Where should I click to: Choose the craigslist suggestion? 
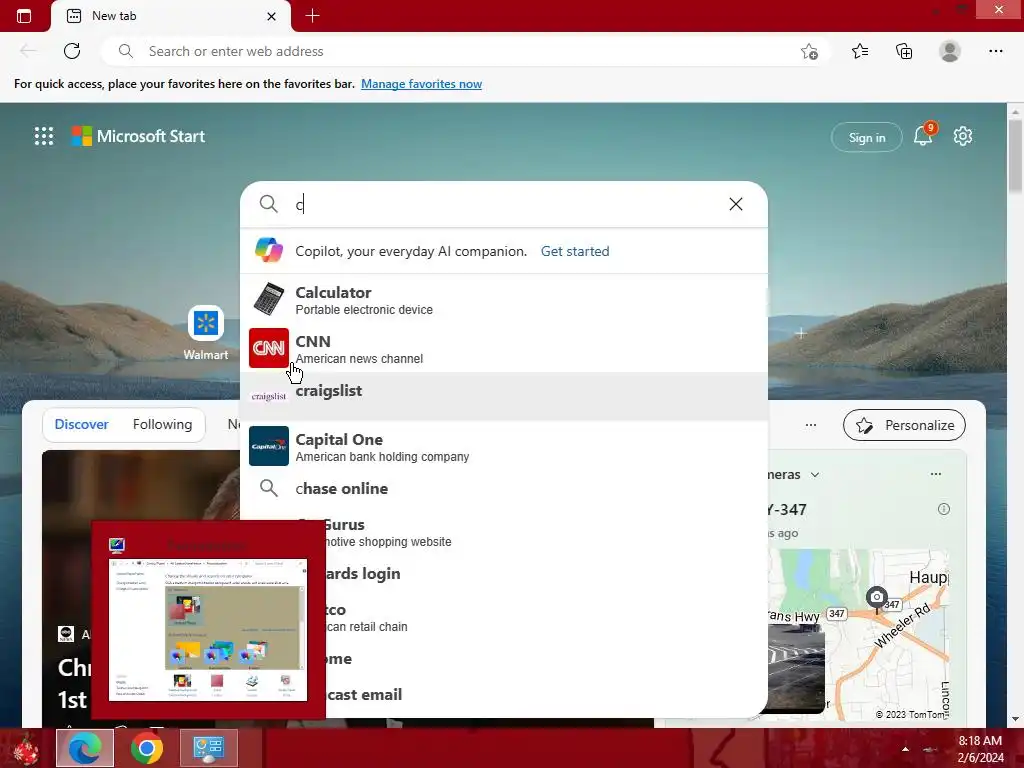(x=504, y=396)
